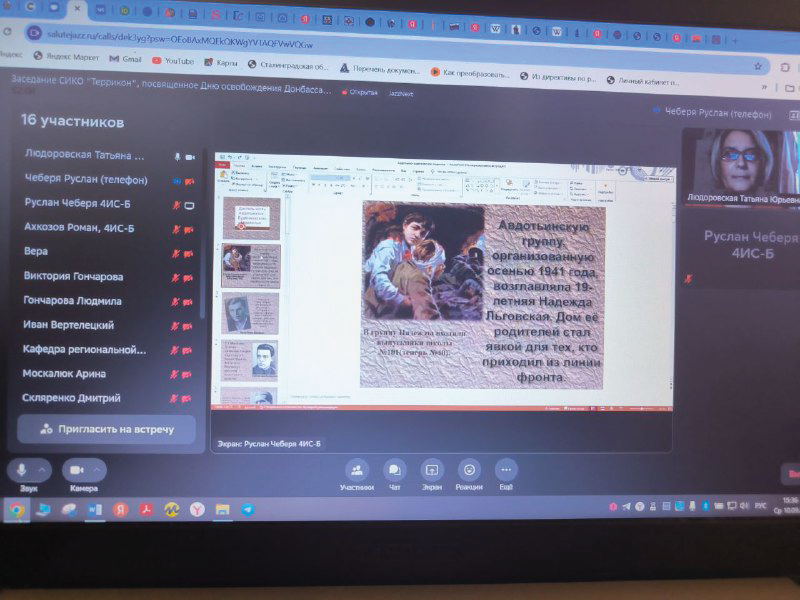Click camera icon for Людоровская Татьяна

pos(190,158)
